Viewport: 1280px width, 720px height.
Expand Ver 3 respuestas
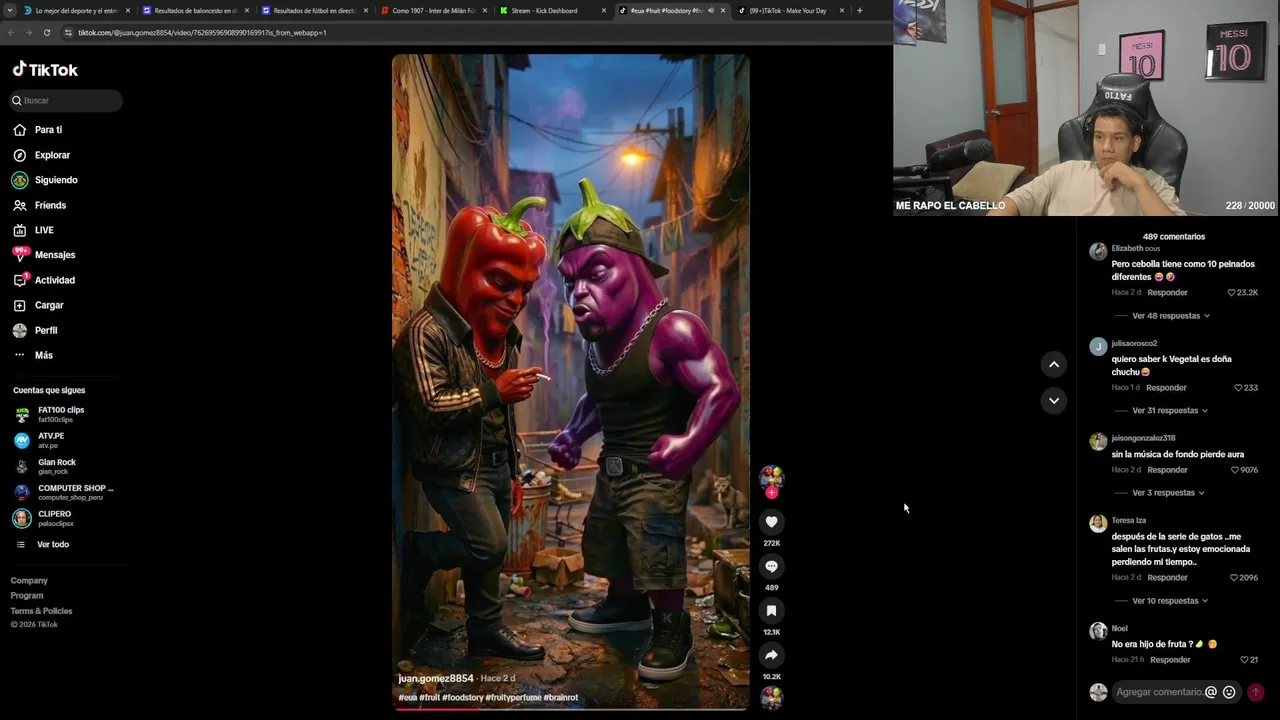[1168, 493]
